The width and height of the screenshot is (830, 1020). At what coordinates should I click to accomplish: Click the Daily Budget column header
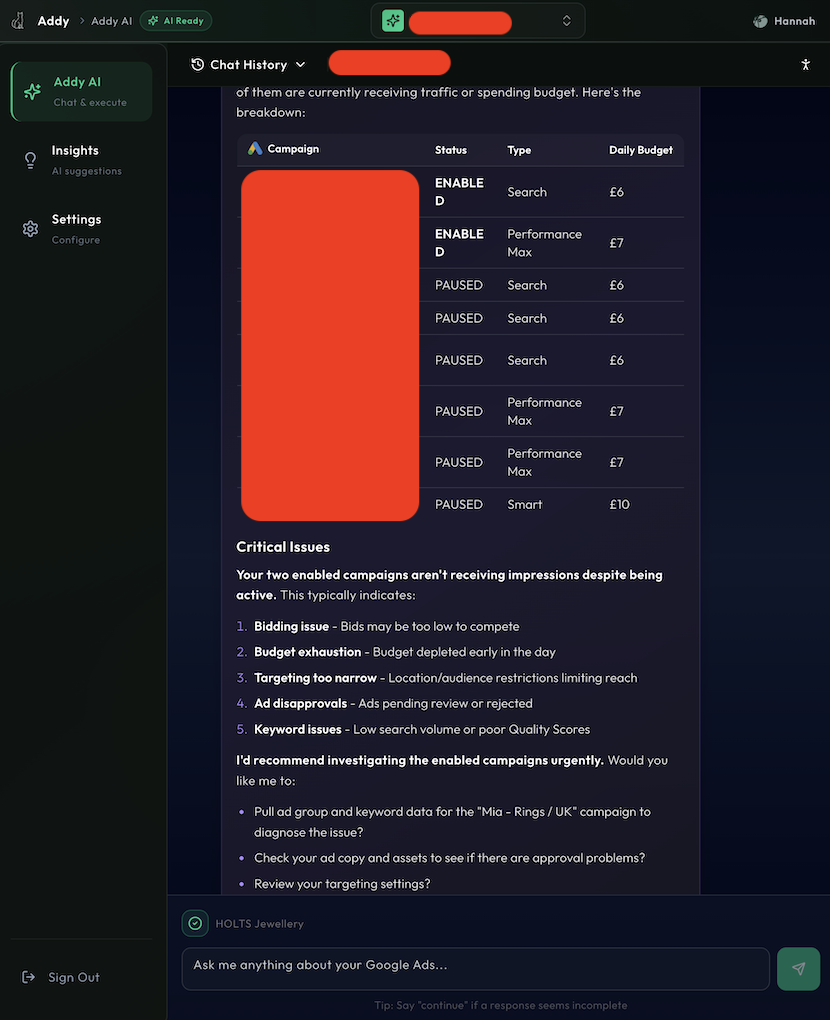(x=640, y=150)
